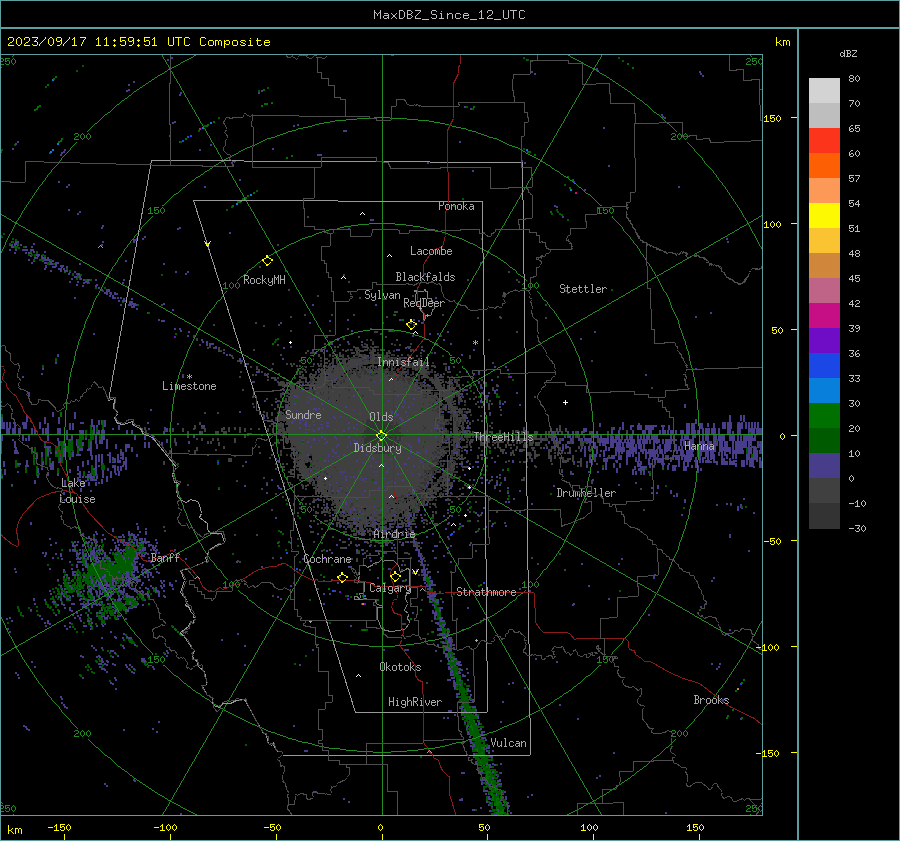
Task: Click the -150 label on the bottom axis
Action: [59, 827]
